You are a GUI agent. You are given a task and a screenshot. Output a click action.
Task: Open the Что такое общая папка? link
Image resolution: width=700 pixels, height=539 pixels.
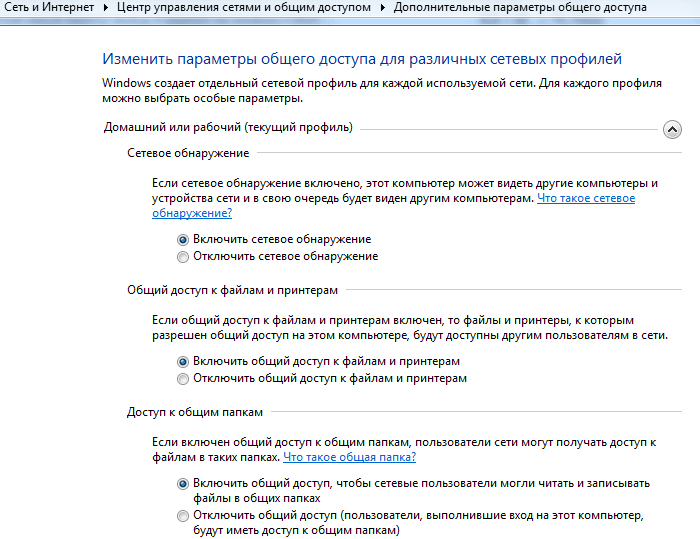click(x=349, y=457)
